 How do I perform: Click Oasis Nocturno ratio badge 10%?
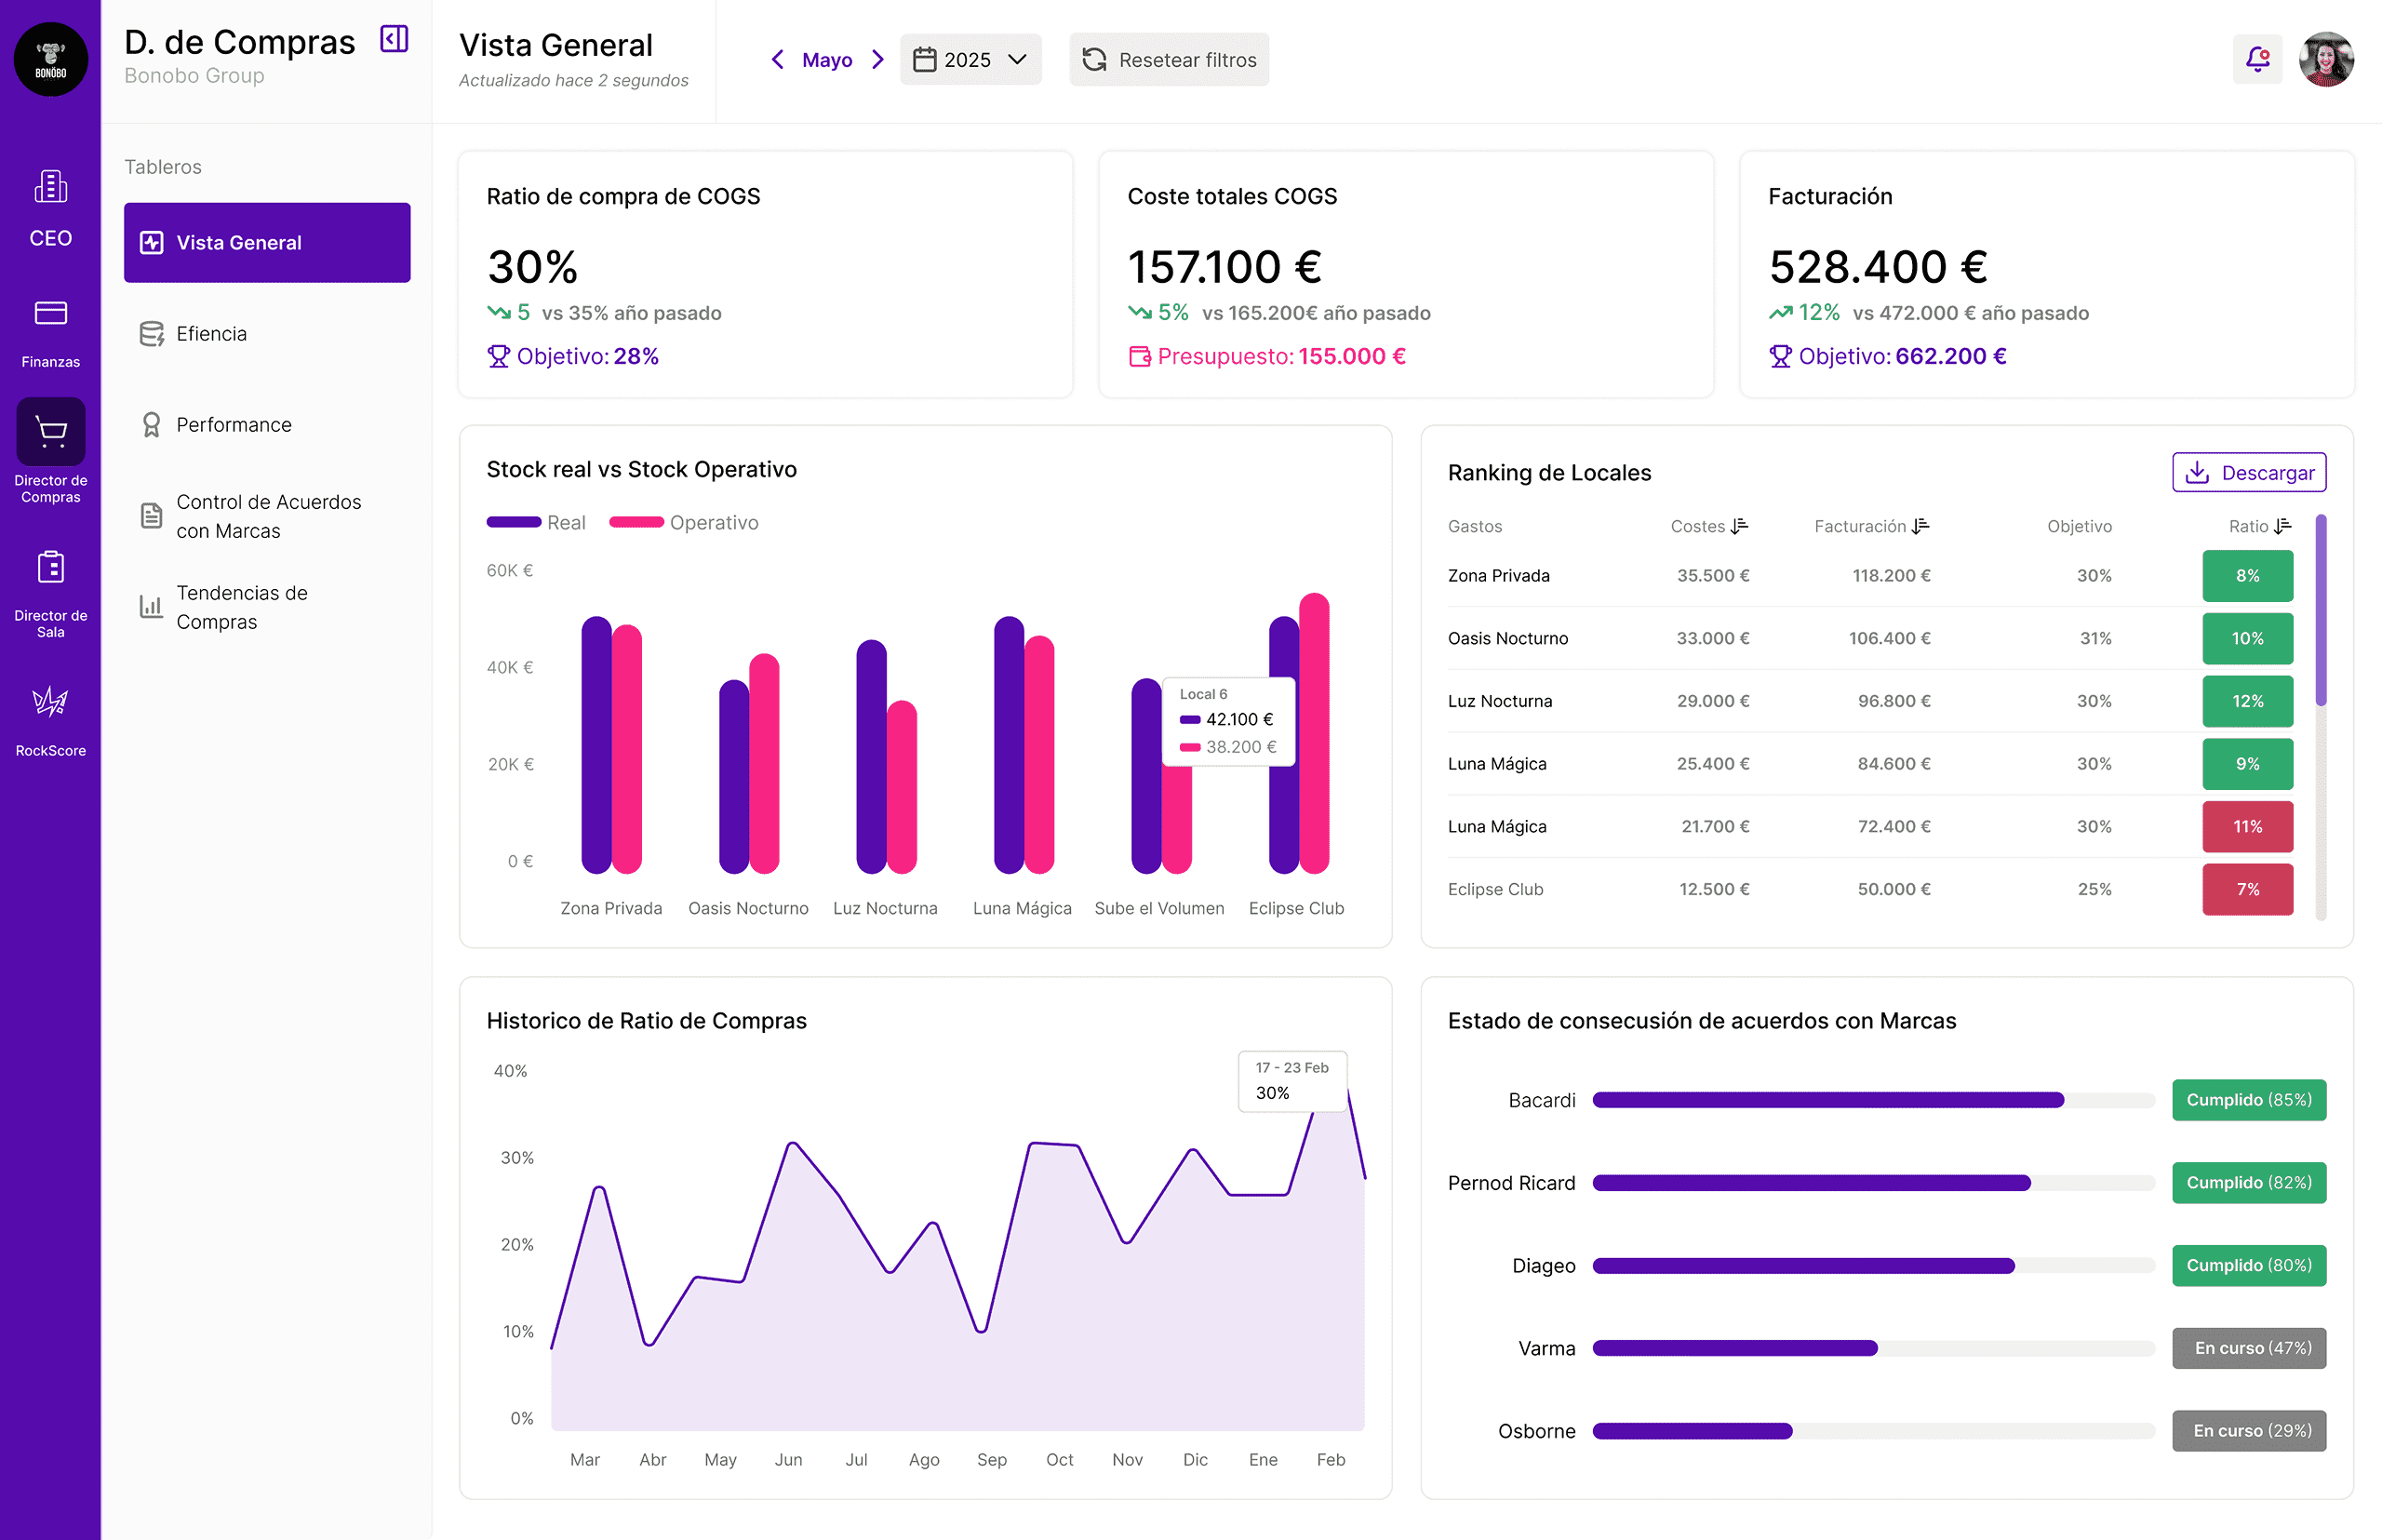pyautogui.click(x=2247, y=638)
